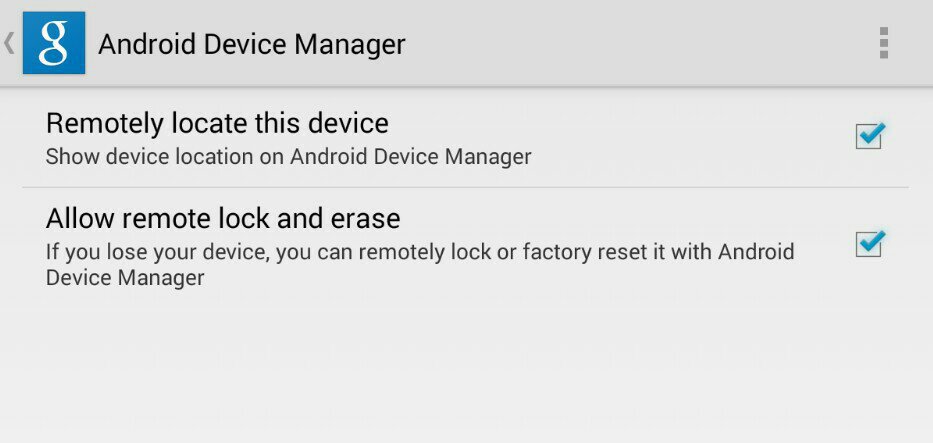Open the three-dot overflow menu

[884, 43]
